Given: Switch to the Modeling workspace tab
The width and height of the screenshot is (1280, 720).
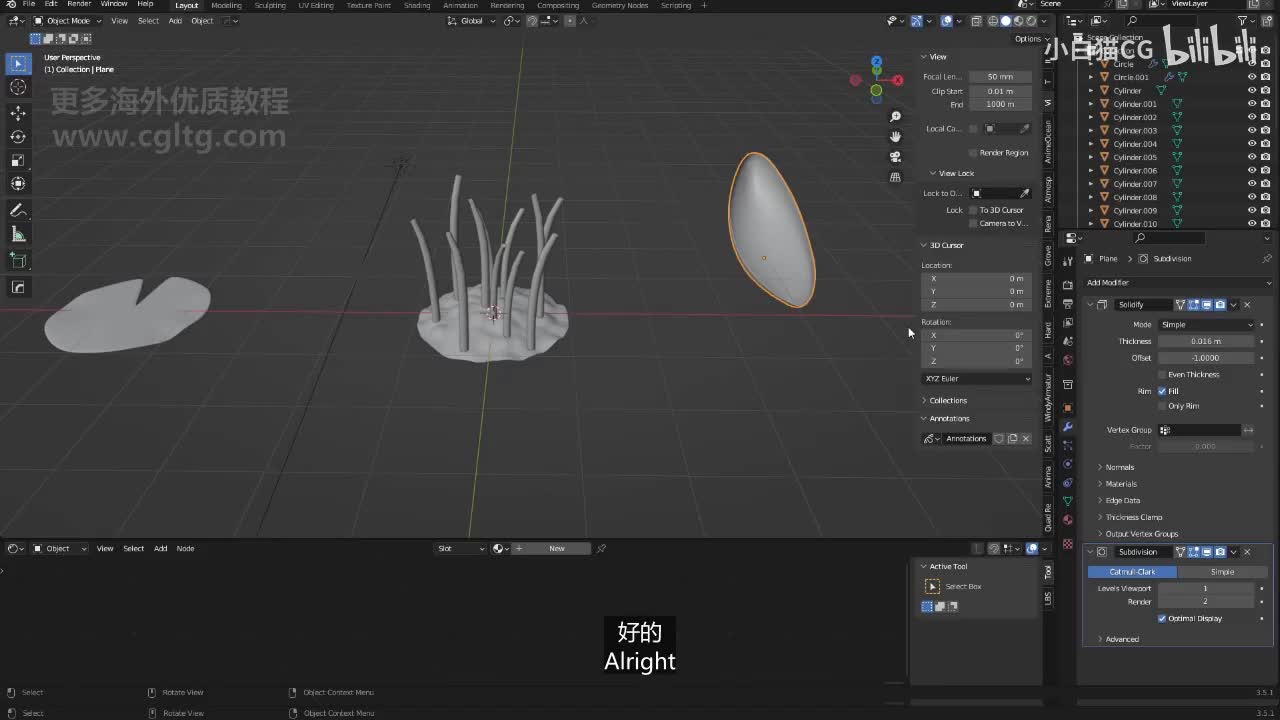Looking at the screenshot, I should [x=226, y=5].
